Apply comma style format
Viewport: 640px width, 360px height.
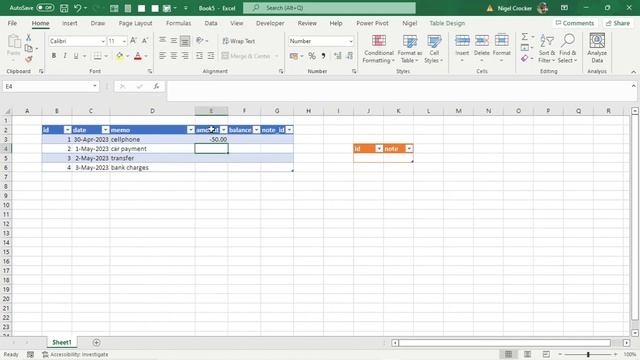(324, 56)
